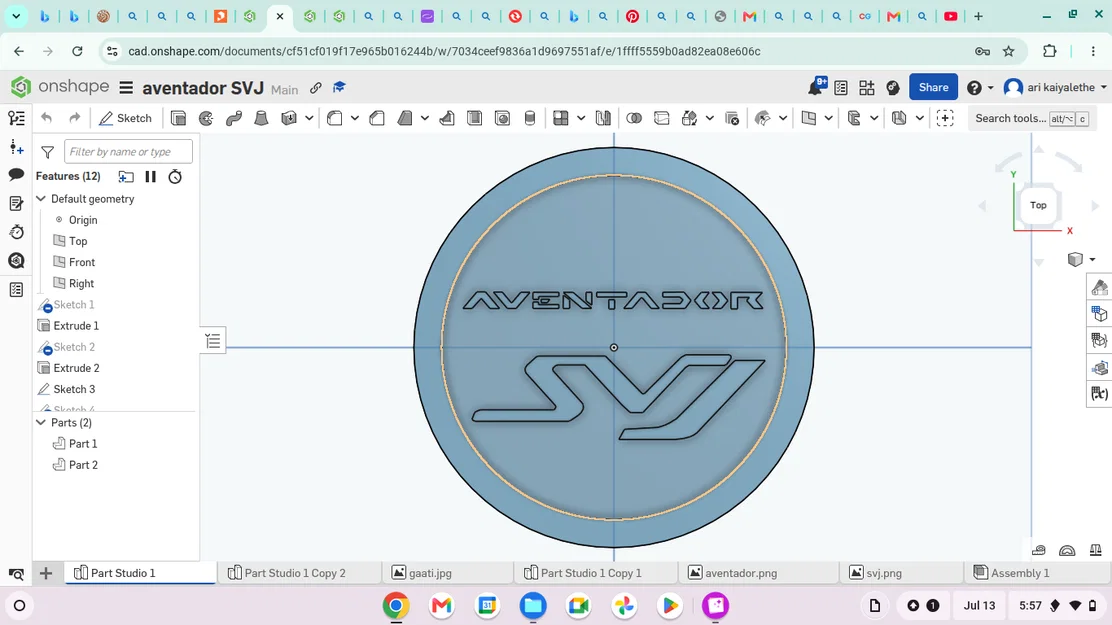Toggle the feature list panel handle
This screenshot has height=625, width=1112.
213,341
